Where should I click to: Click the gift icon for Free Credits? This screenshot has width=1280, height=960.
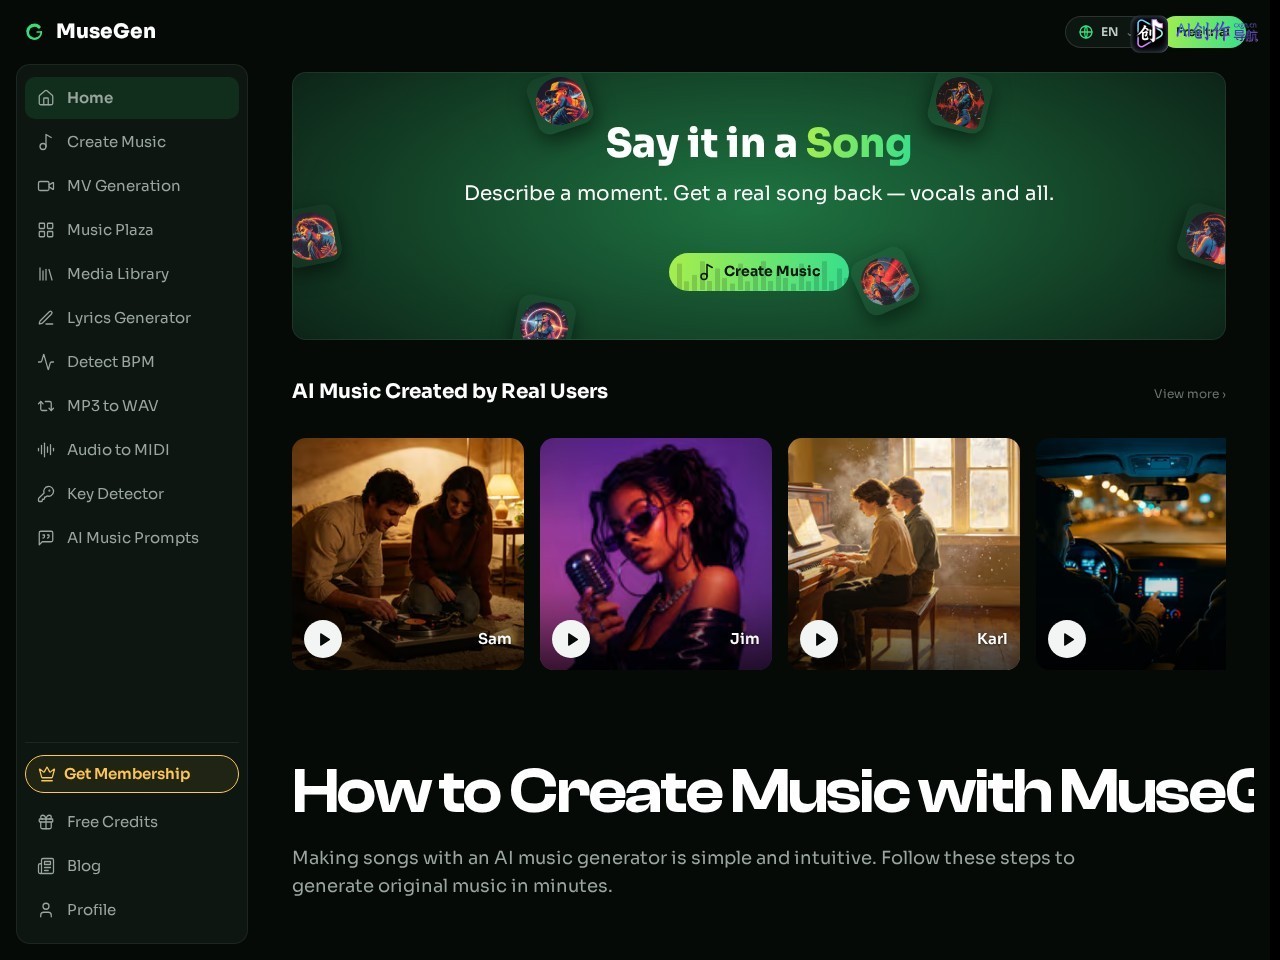click(x=46, y=822)
